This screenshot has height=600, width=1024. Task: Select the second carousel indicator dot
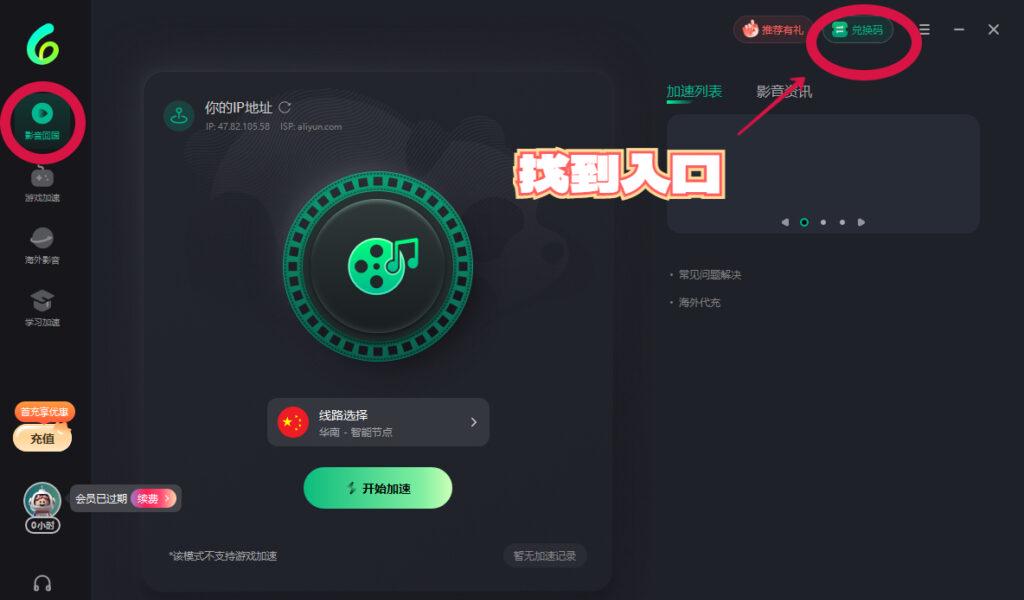coord(823,222)
